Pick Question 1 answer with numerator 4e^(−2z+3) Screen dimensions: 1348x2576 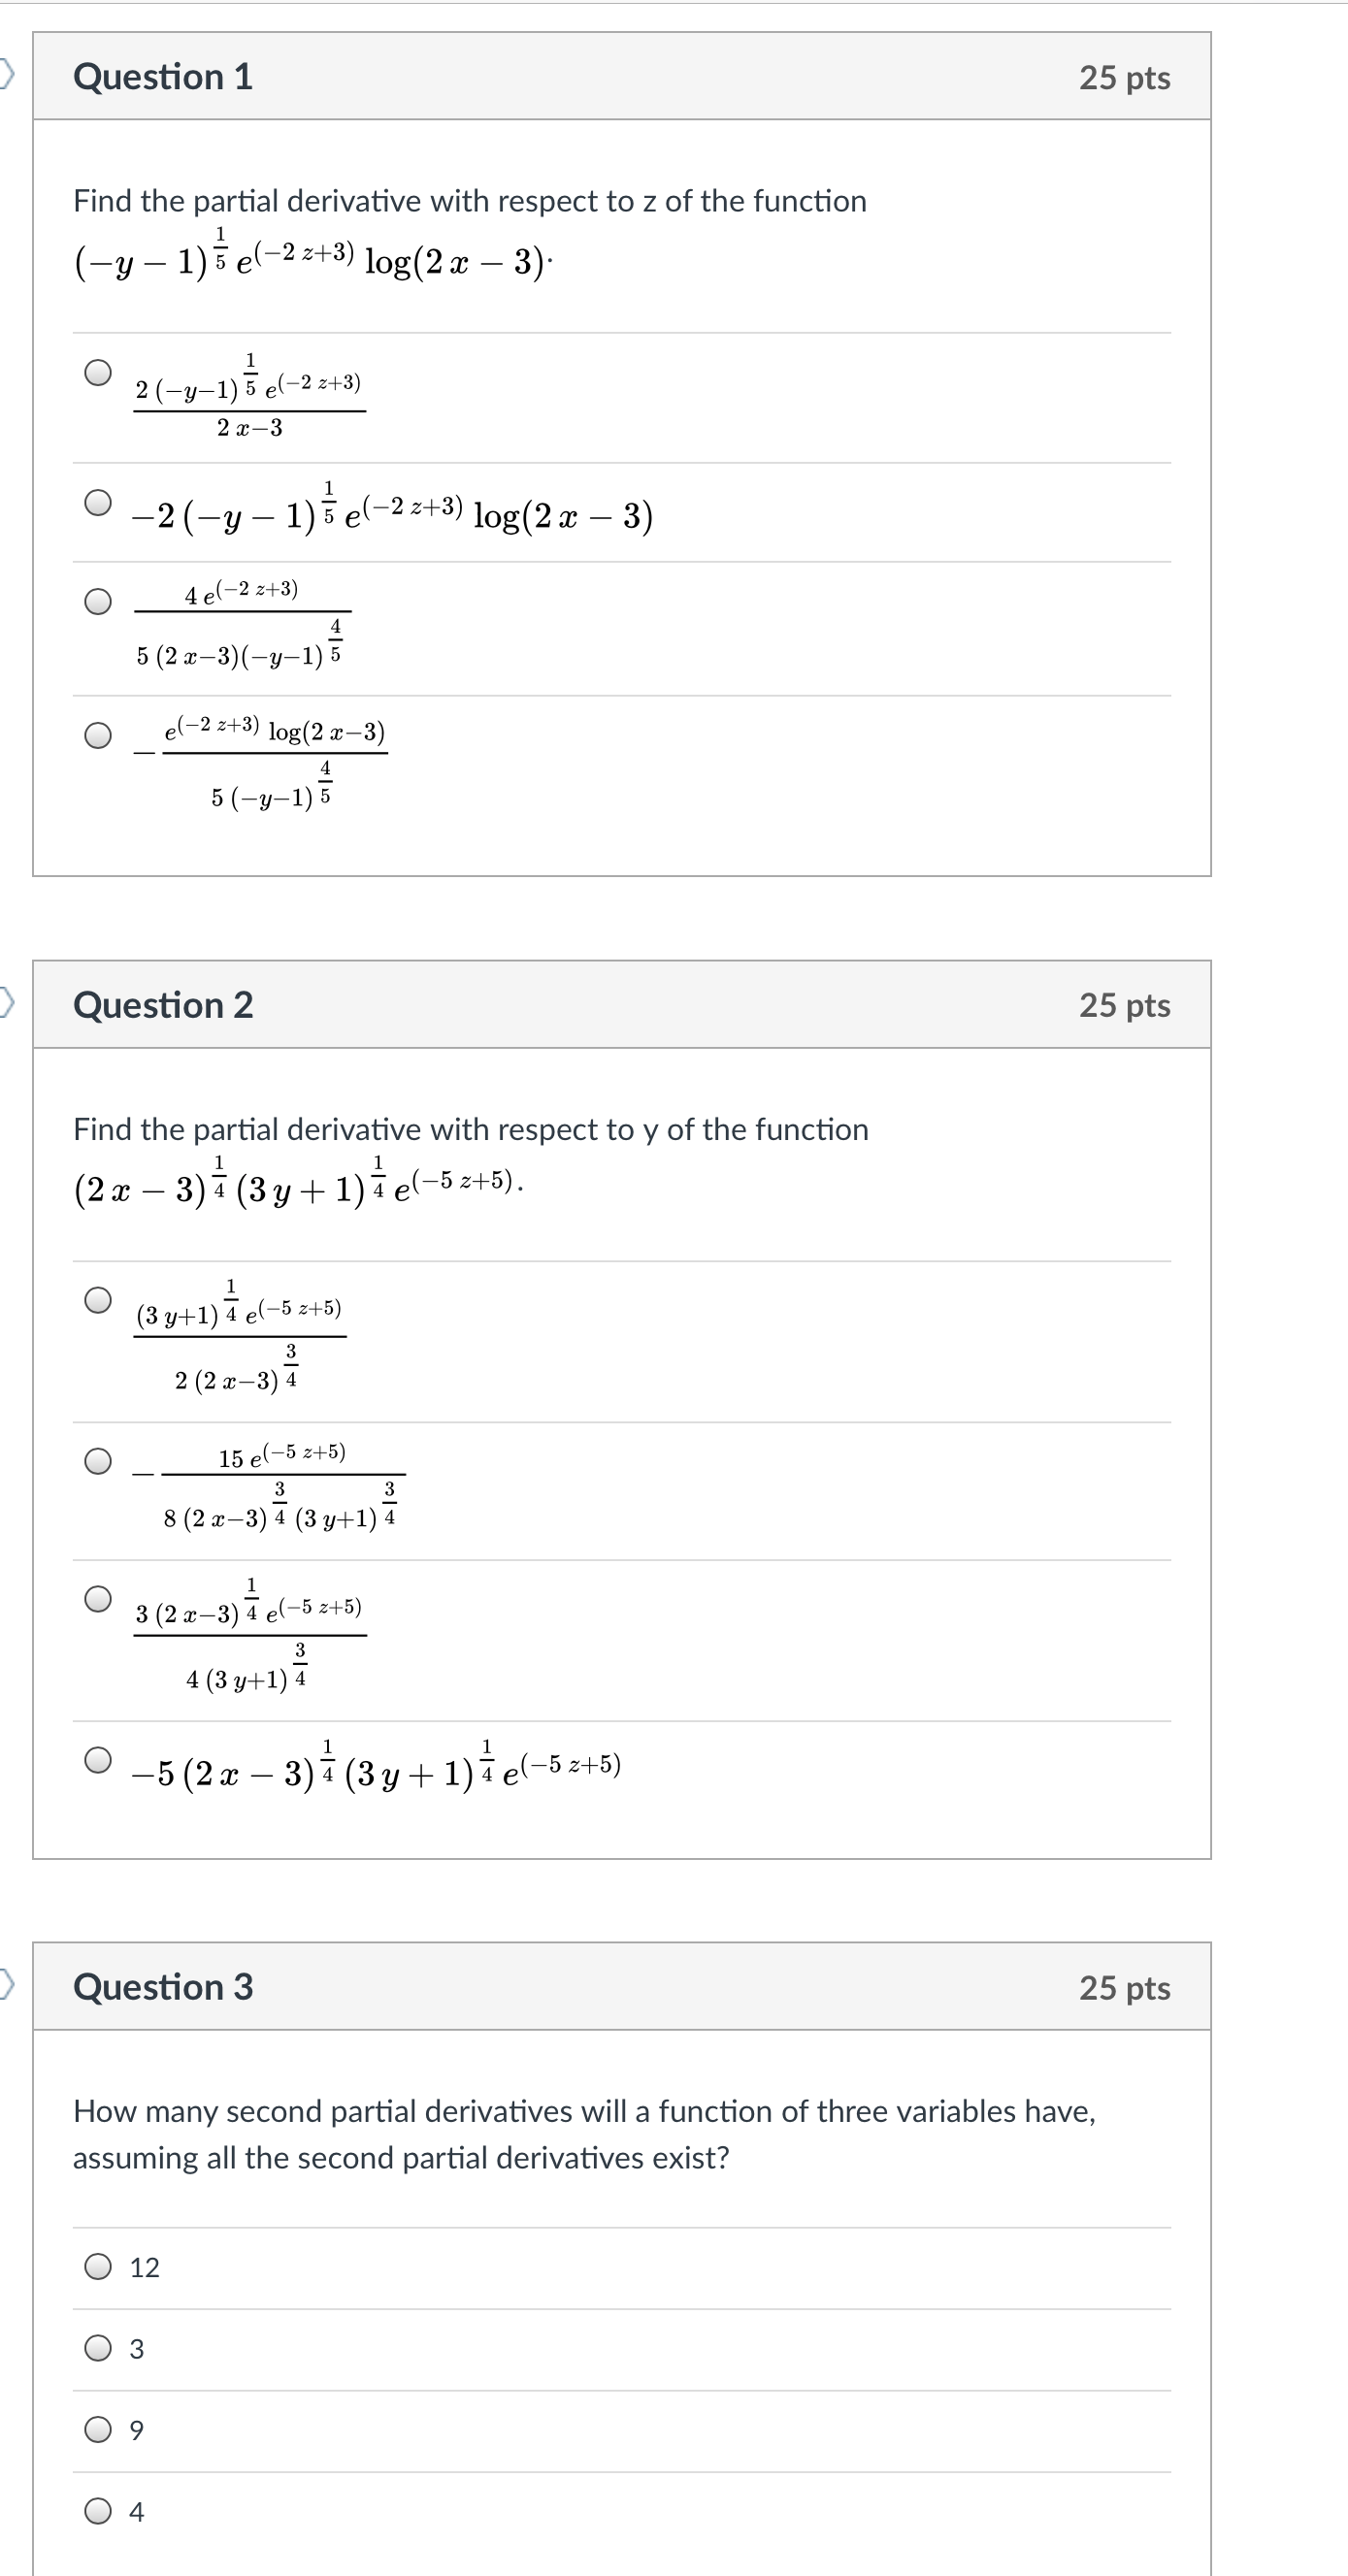98,601
